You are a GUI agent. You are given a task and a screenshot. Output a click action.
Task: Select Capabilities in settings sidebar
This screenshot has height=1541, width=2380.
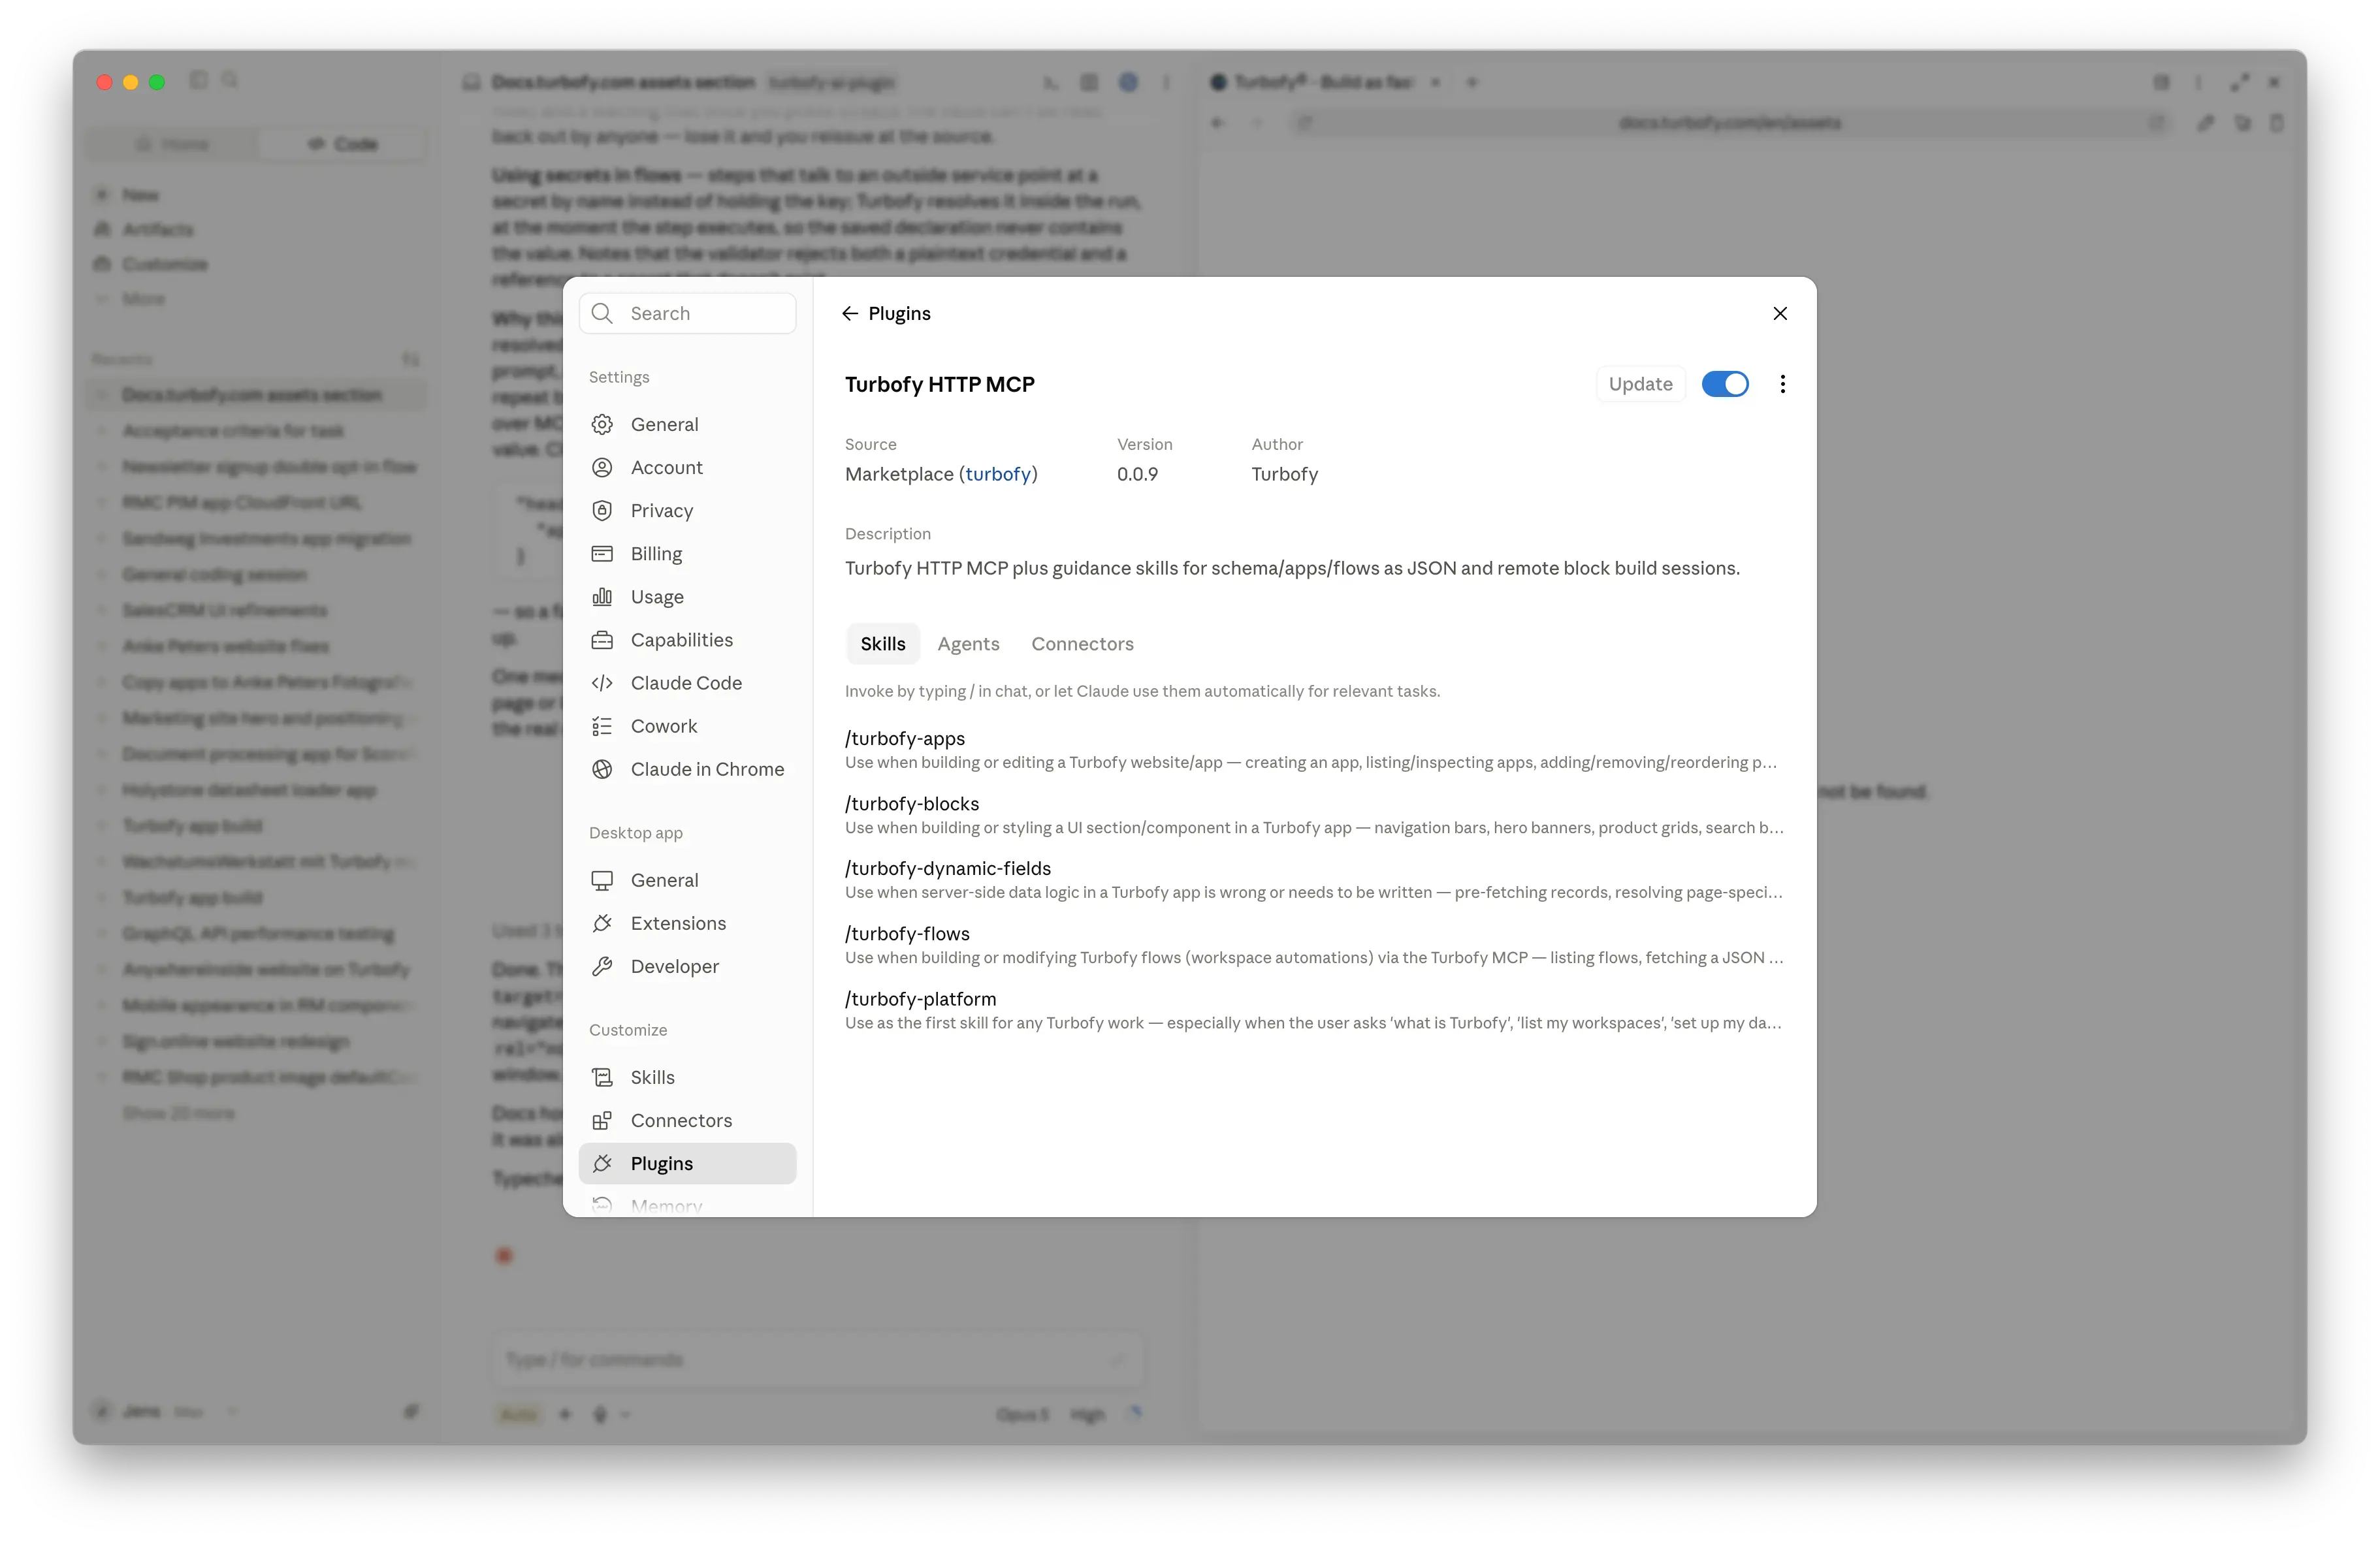[x=688, y=639]
